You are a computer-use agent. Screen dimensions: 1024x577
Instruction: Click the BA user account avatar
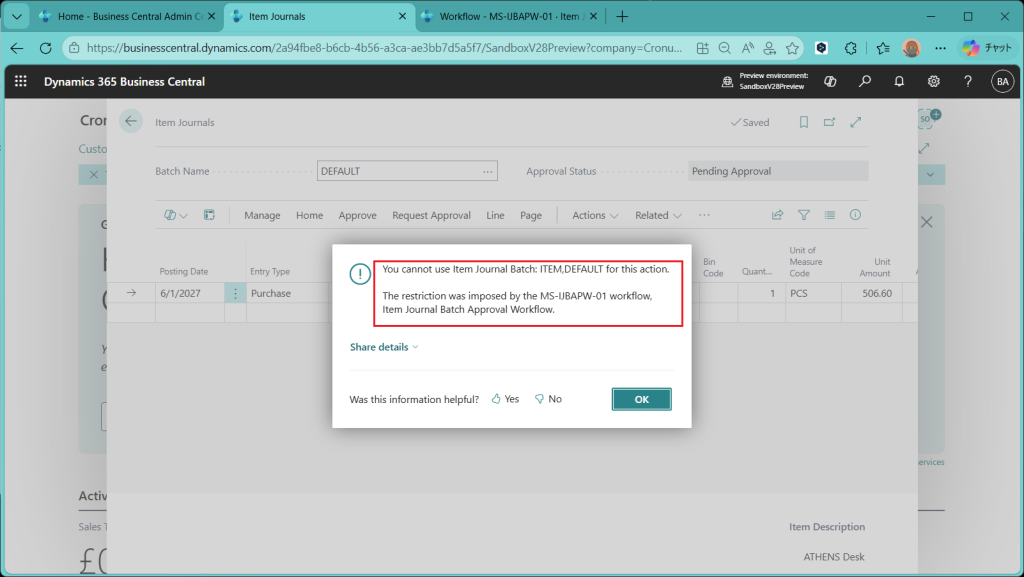click(1001, 82)
